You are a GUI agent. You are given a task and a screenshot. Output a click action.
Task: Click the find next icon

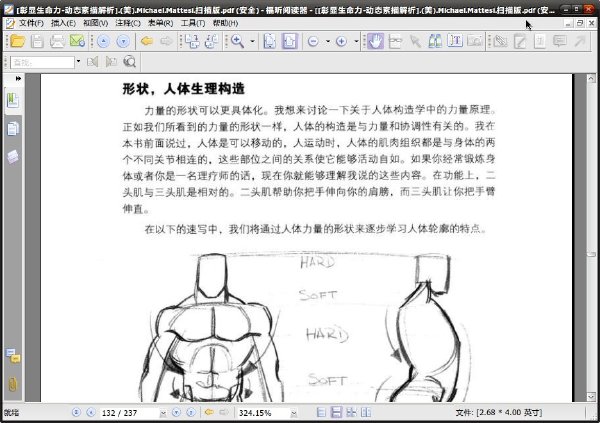click(x=111, y=62)
